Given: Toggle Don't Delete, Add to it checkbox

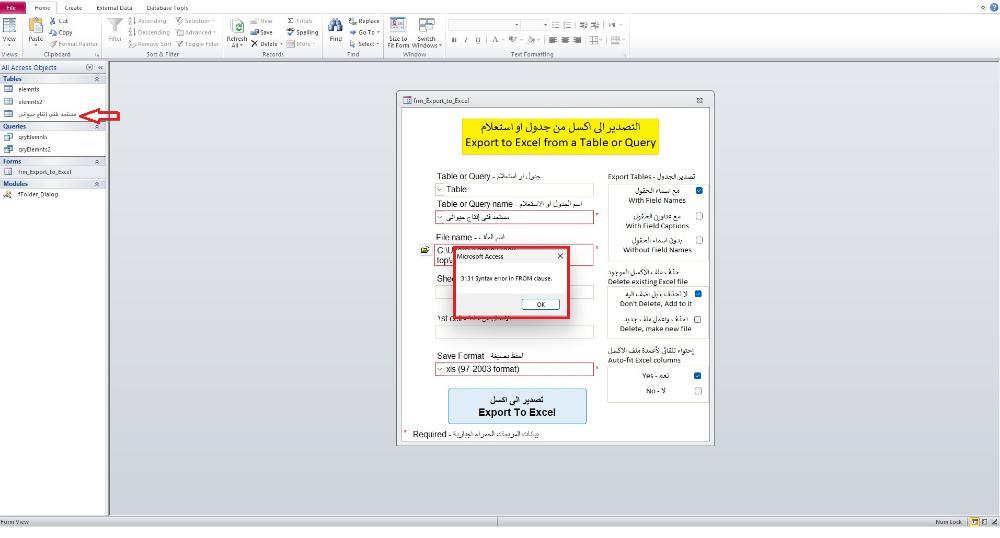Looking at the screenshot, I should click(698, 294).
